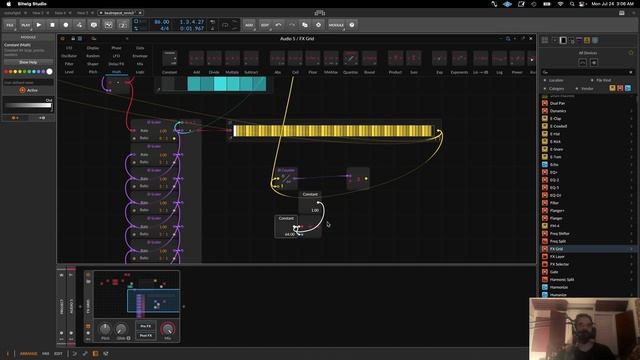
Task: Adjust the Mix knob on FX Grid
Action: pos(167,329)
